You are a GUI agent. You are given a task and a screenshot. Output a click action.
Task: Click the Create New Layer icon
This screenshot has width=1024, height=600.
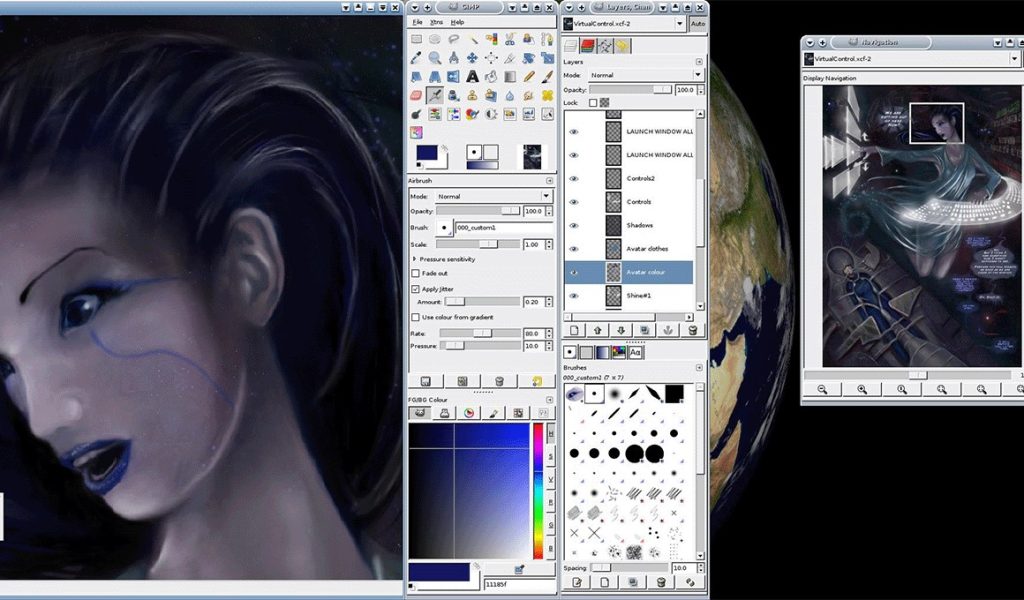574,330
